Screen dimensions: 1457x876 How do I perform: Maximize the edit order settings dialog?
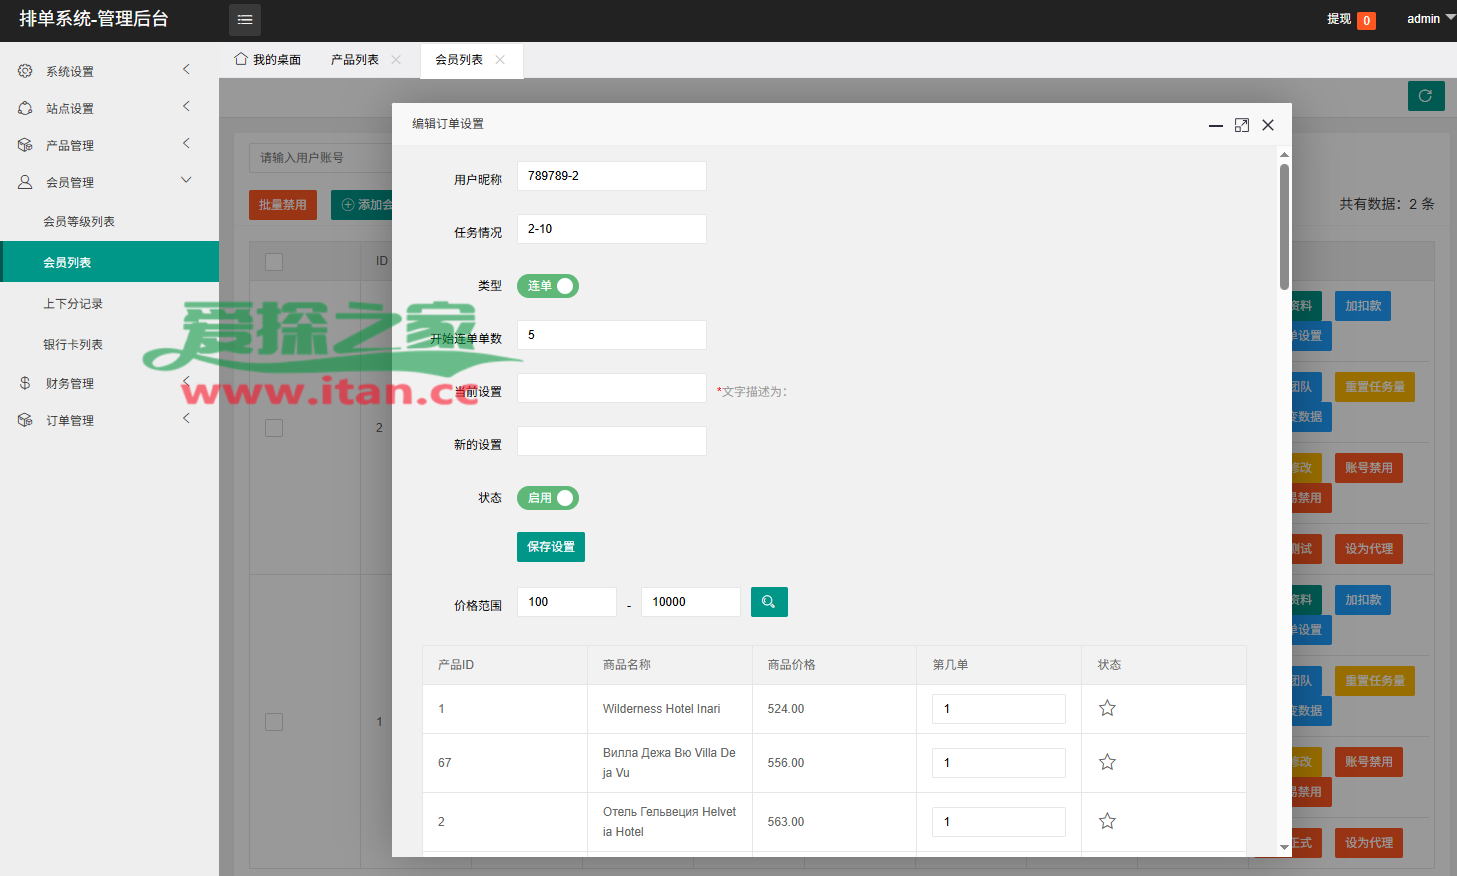pos(1241,125)
